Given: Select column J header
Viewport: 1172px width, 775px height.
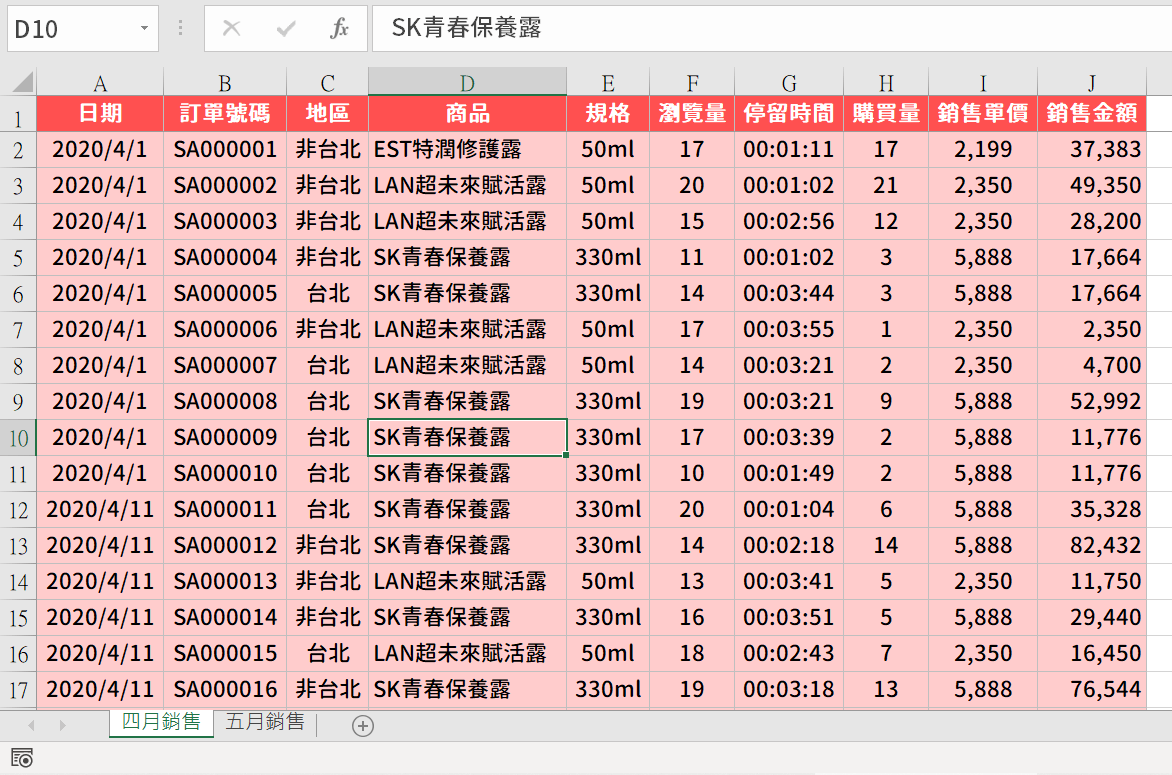Looking at the screenshot, I should pos(1092,82).
